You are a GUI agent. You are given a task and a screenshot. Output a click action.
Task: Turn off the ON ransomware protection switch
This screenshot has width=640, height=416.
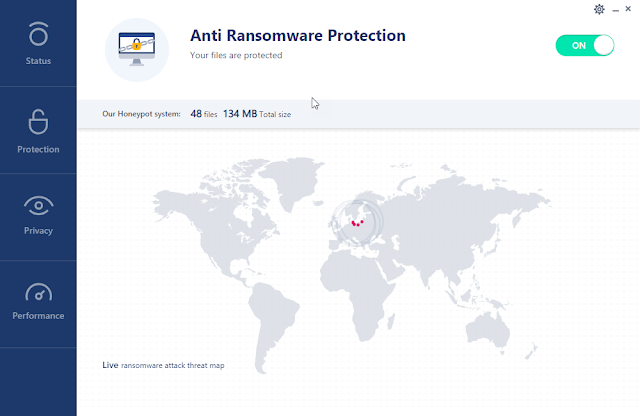tap(584, 45)
